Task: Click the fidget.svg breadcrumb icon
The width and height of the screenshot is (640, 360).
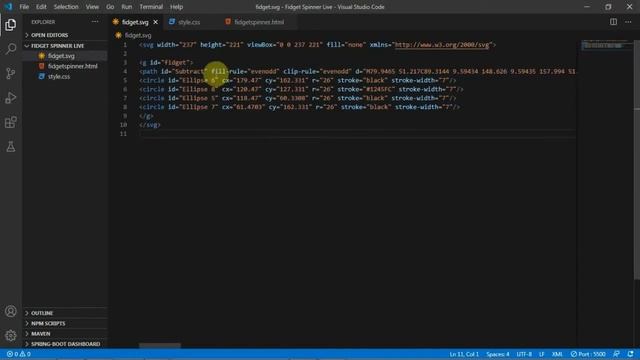Action: coord(118,36)
